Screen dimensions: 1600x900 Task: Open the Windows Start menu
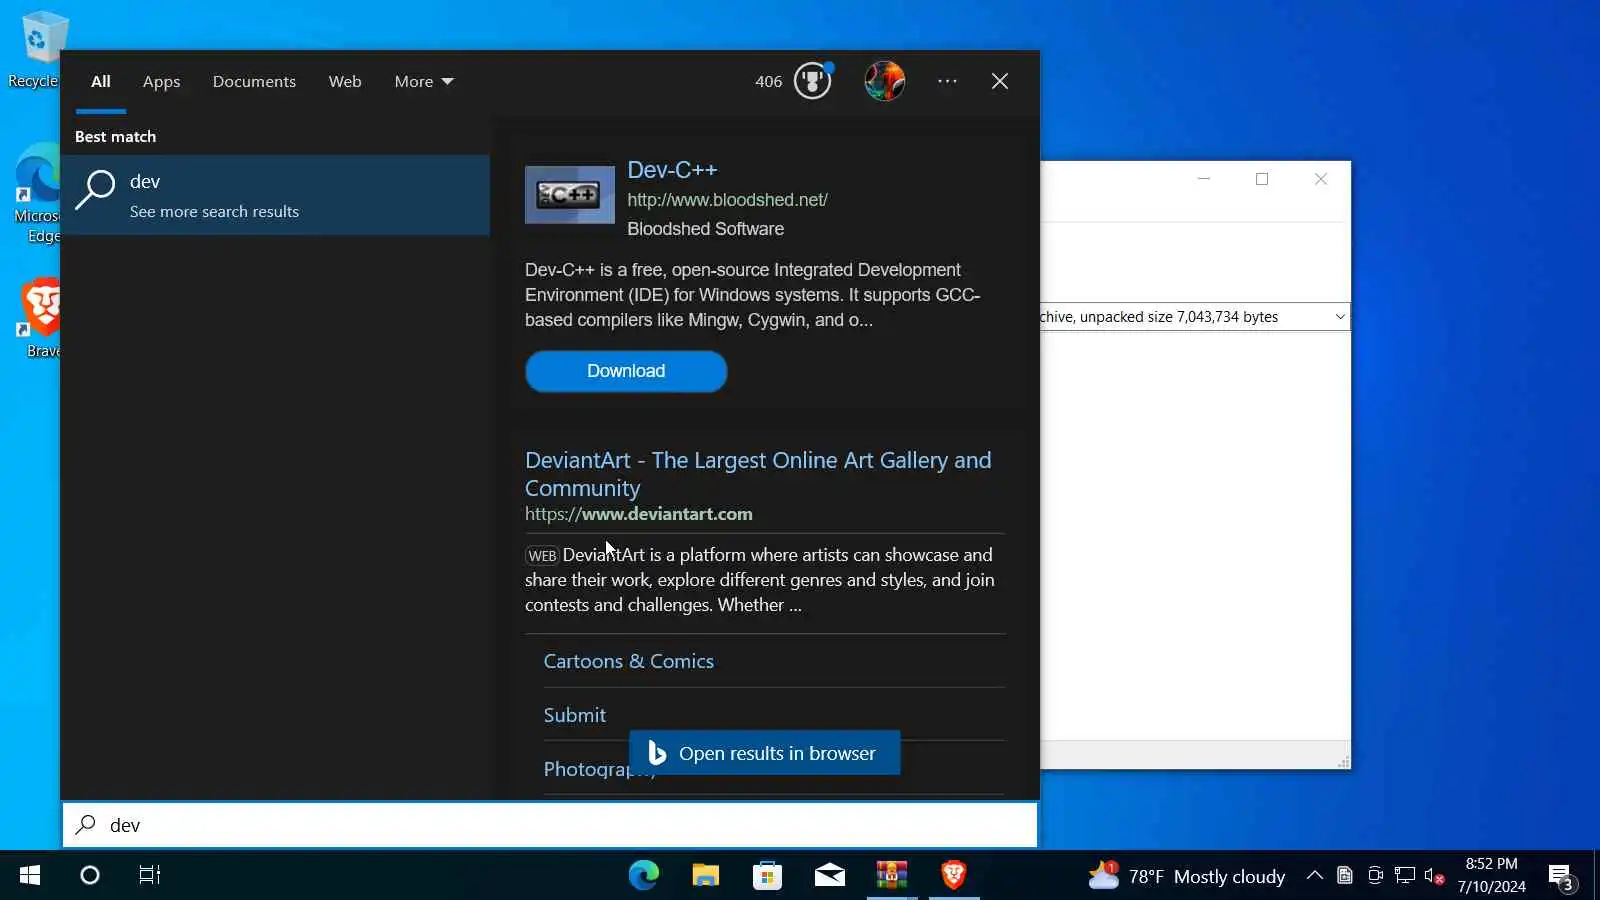[x=30, y=875]
